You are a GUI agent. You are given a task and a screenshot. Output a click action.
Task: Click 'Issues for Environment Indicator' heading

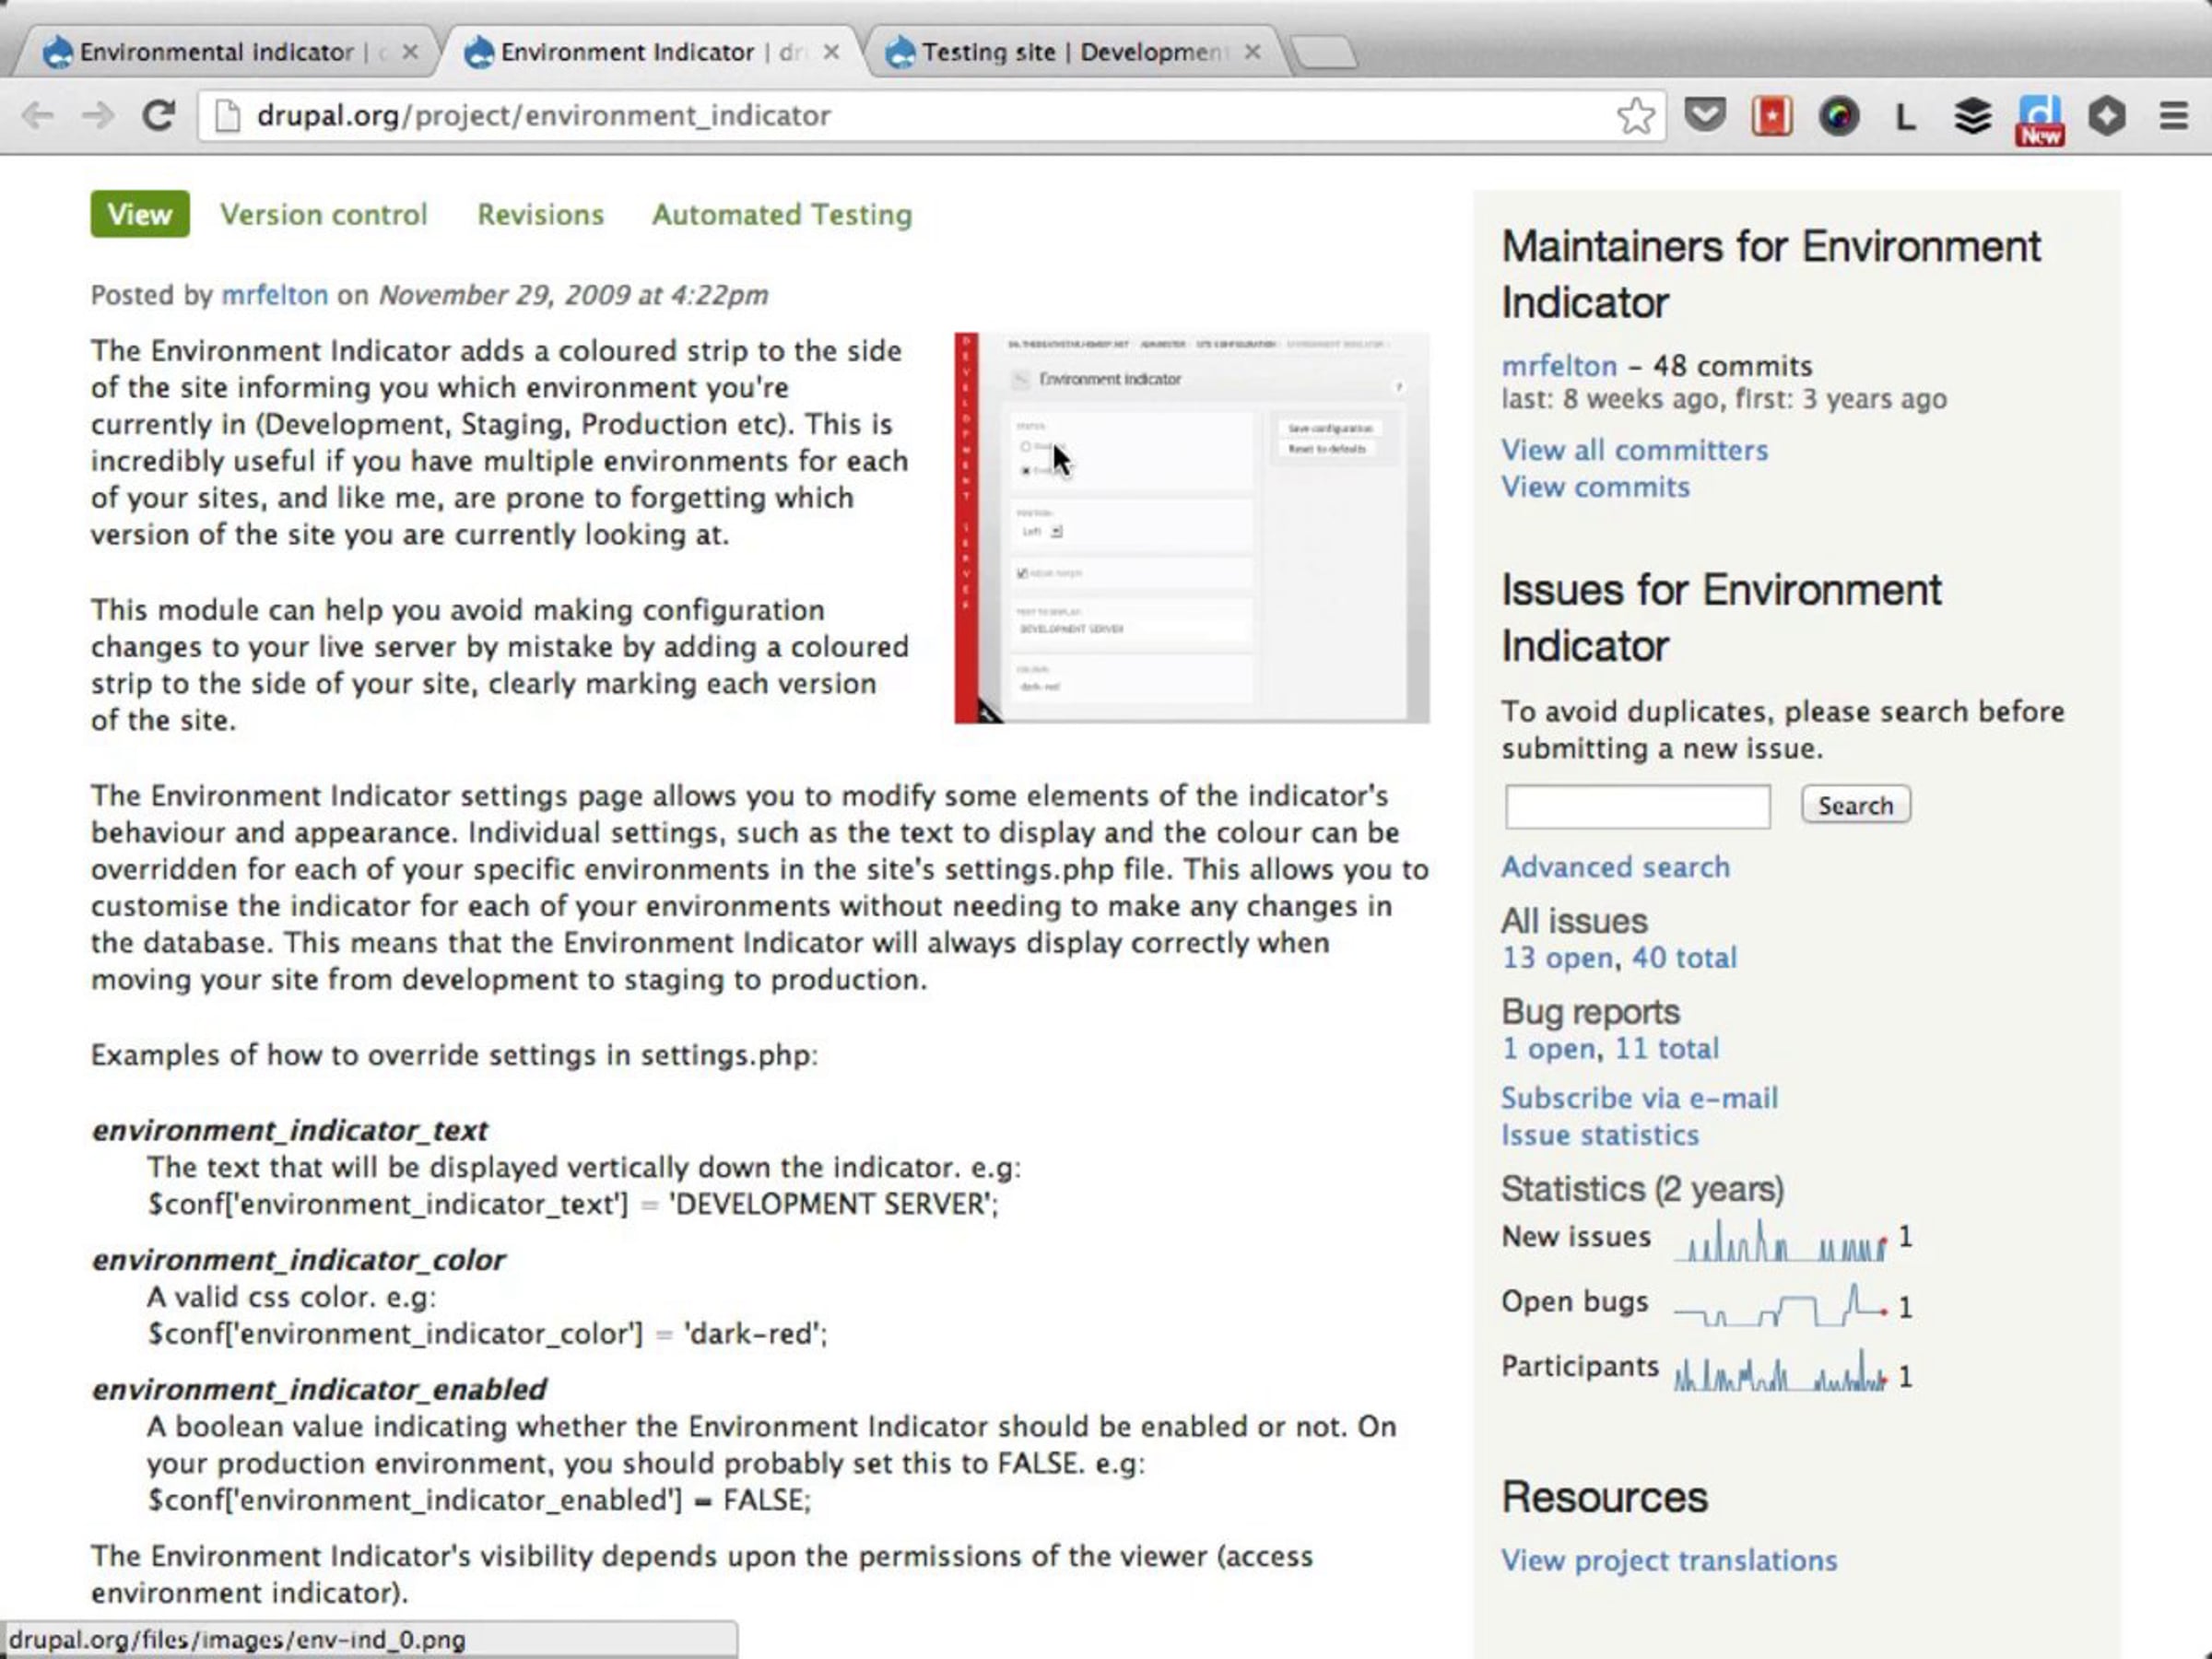click(1721, 617)
